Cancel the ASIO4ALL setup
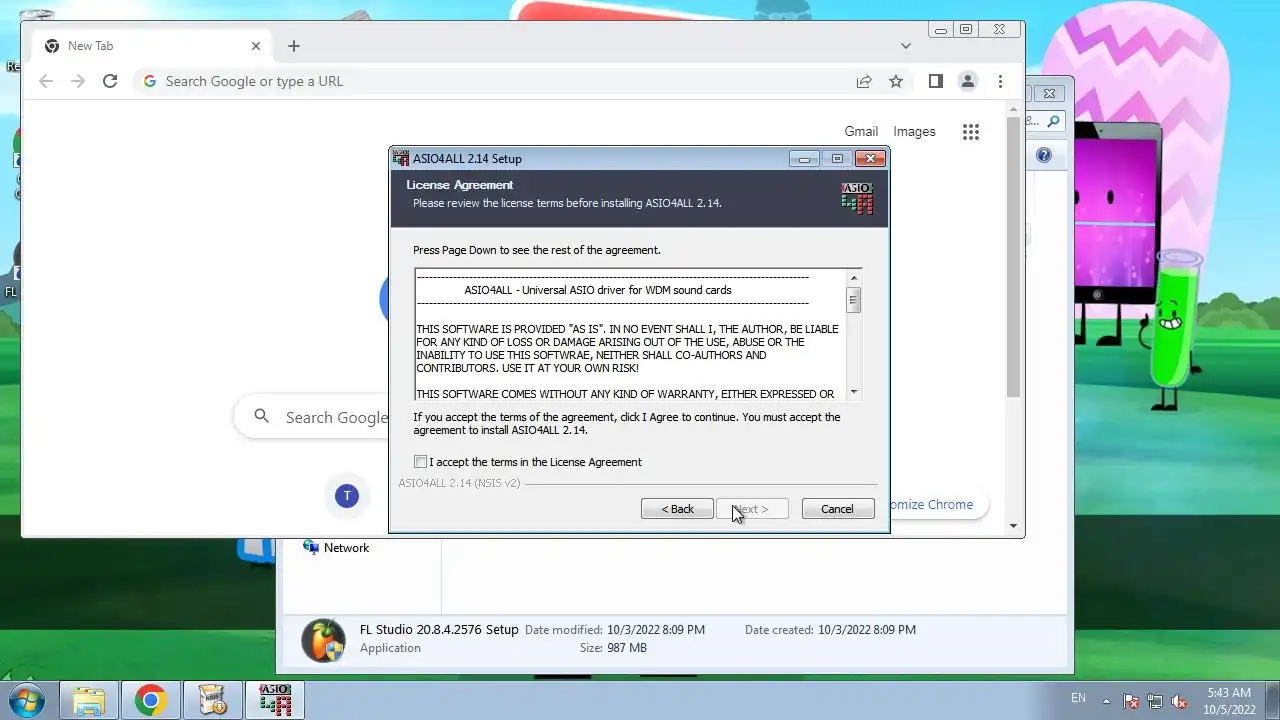This screenshot has height=720, width=1280. (x=838, y=509)
